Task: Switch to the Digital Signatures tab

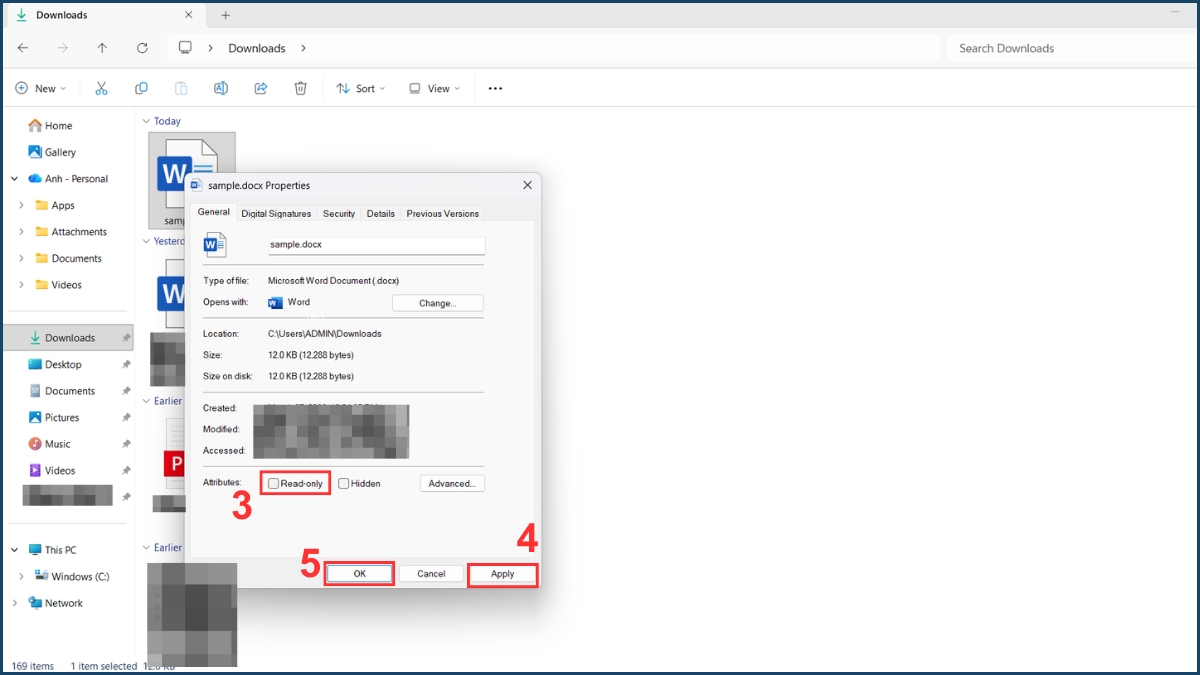Action: tap(276, 213)
